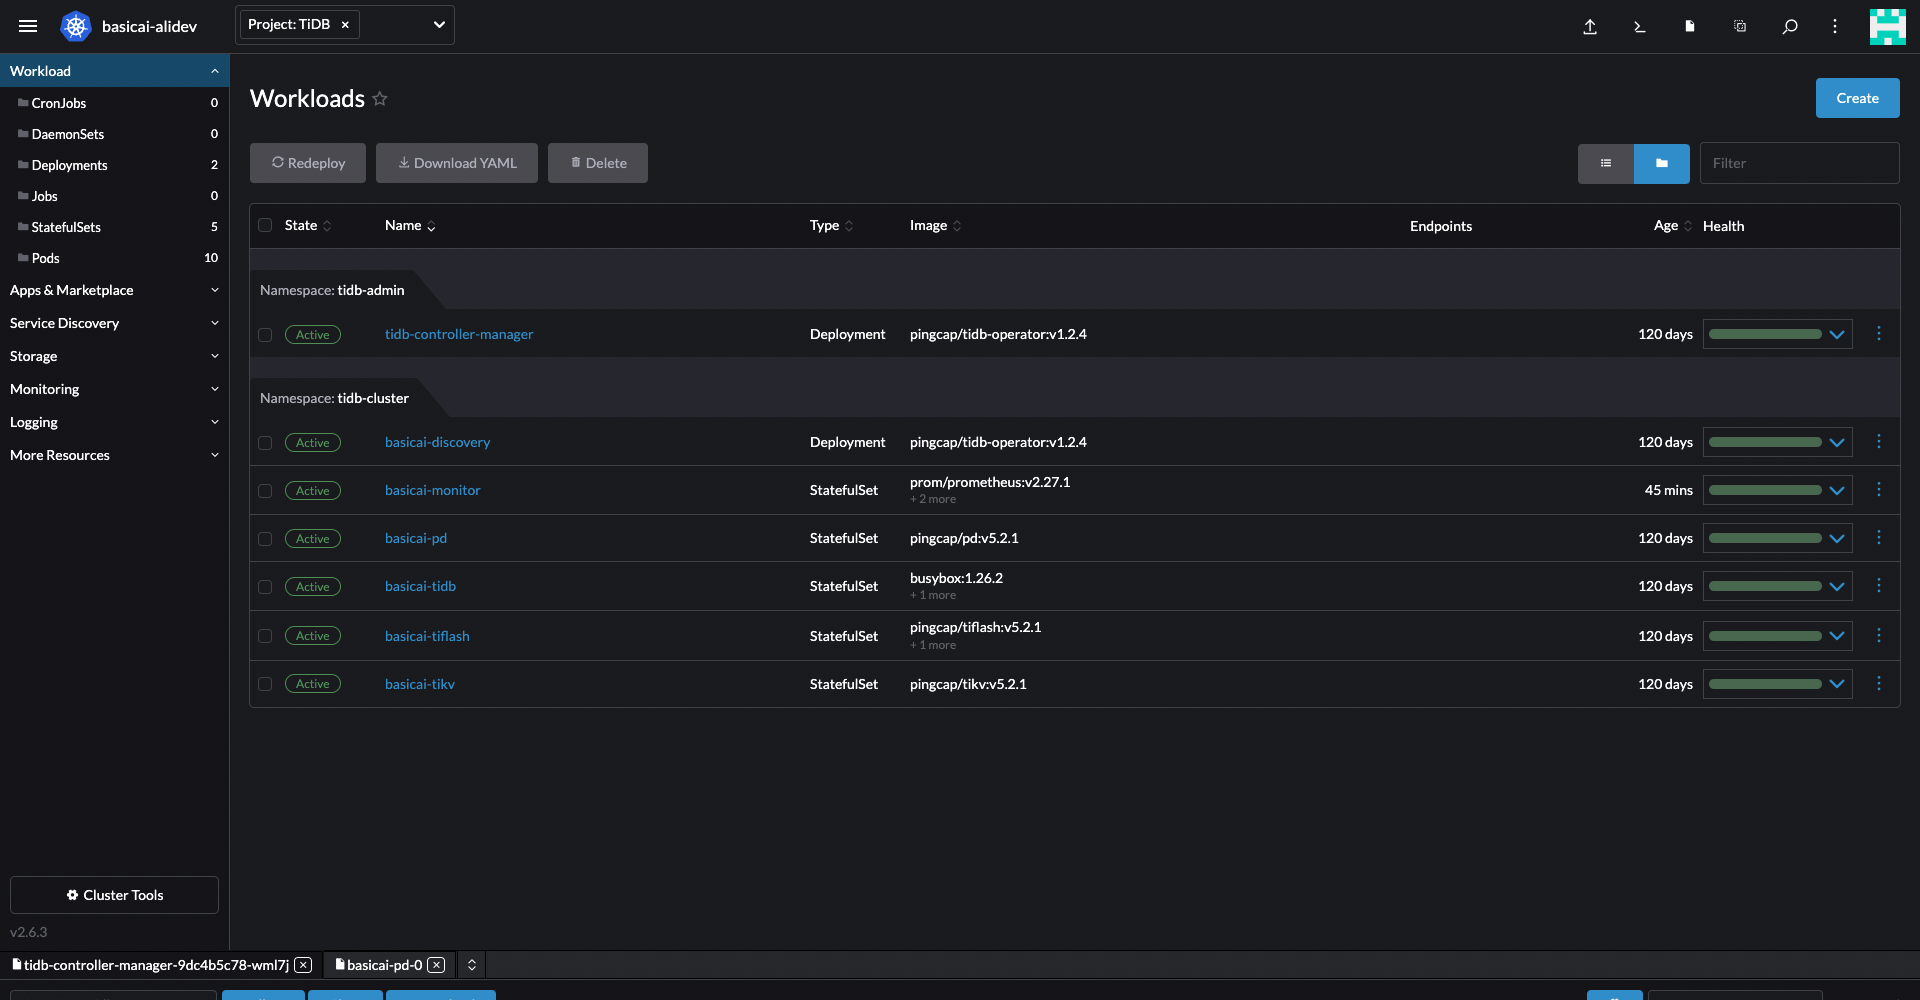Select the basicai-monitor row checkbox
1920x1000 pixels.
tap(265, 491)
